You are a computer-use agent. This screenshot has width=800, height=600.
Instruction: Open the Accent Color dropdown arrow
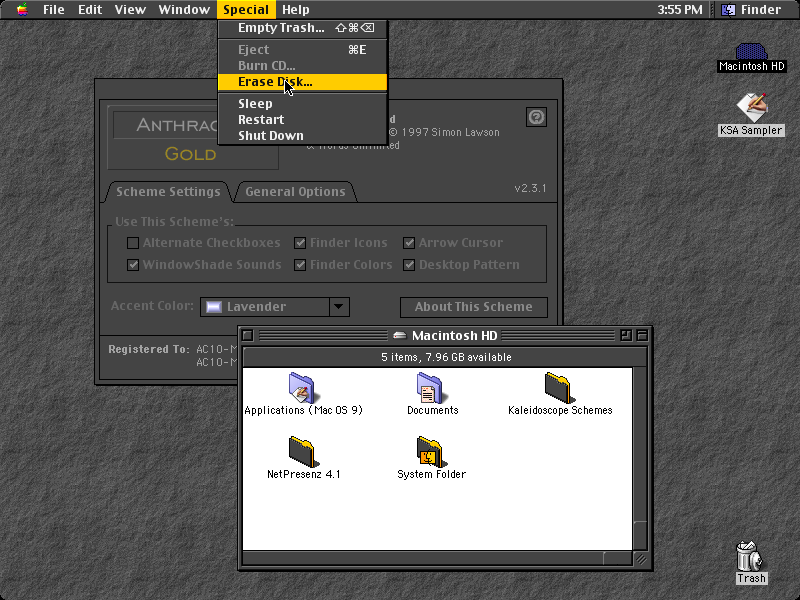339,307
